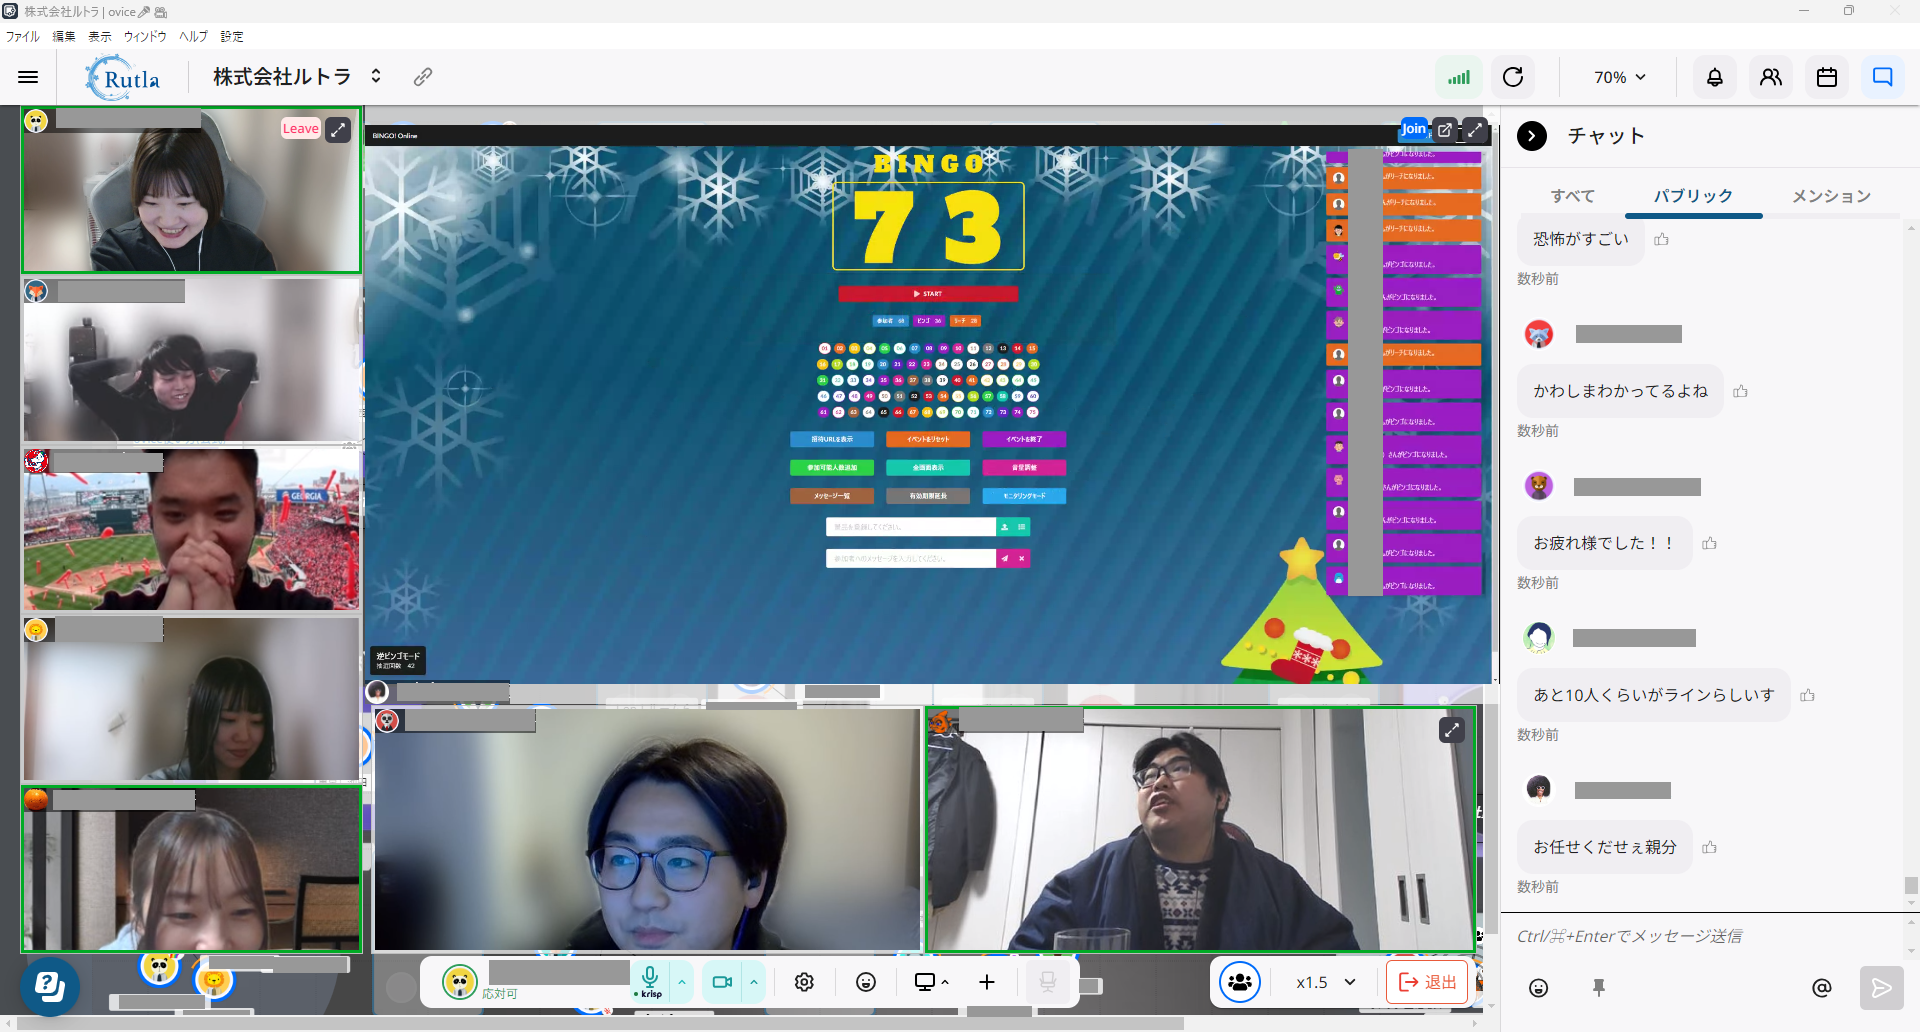Switch to the メンション tab
The image size is (1920, 1032).
1830,196
